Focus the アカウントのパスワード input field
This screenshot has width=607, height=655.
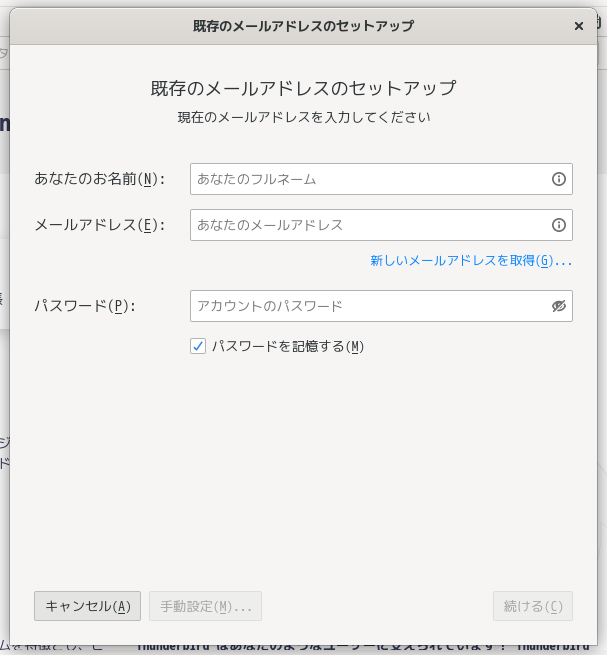(x=381, y=306)
